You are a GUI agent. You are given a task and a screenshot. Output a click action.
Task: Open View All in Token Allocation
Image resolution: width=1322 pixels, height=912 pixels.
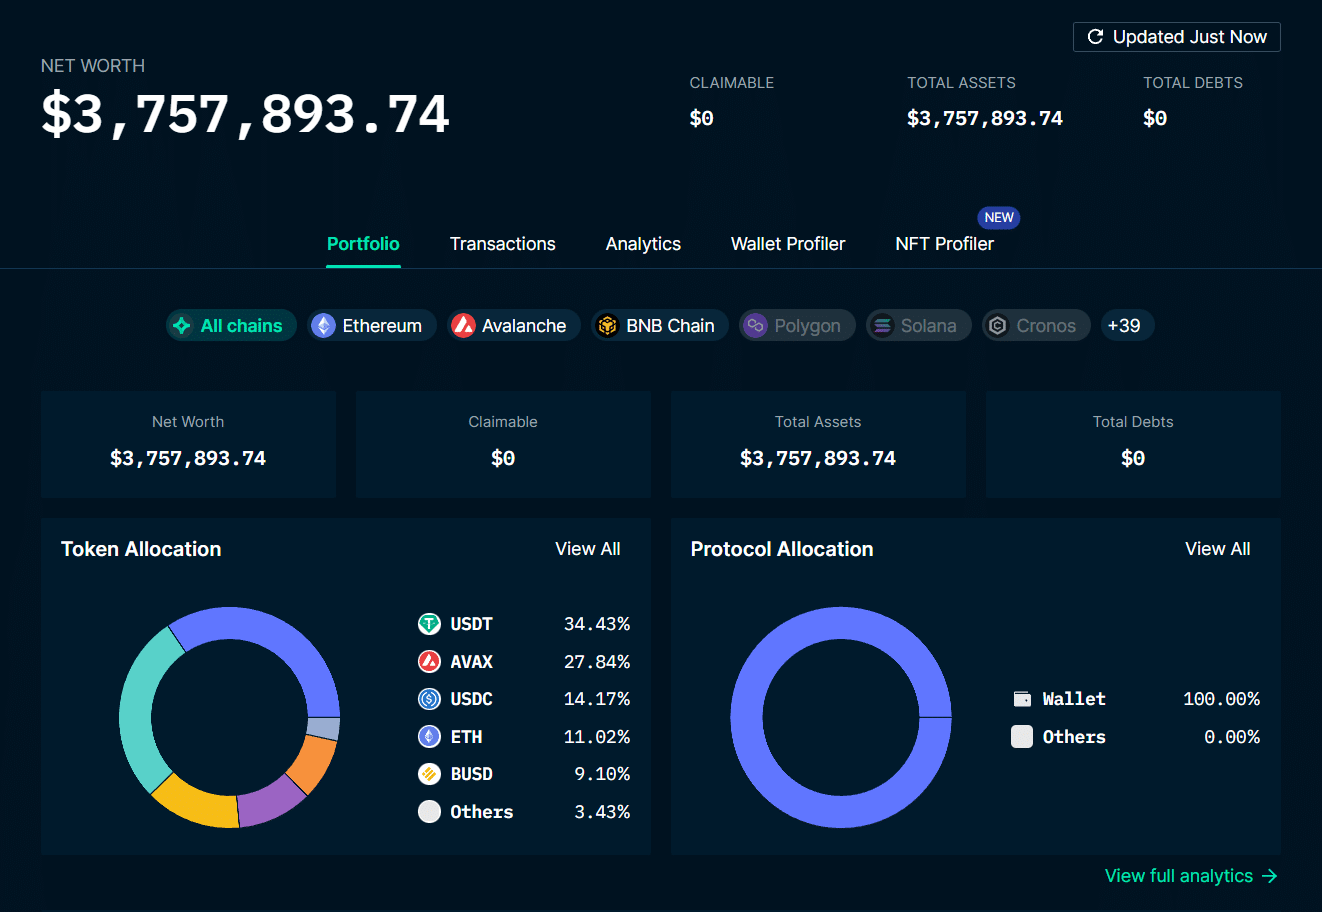coord(587,549)
